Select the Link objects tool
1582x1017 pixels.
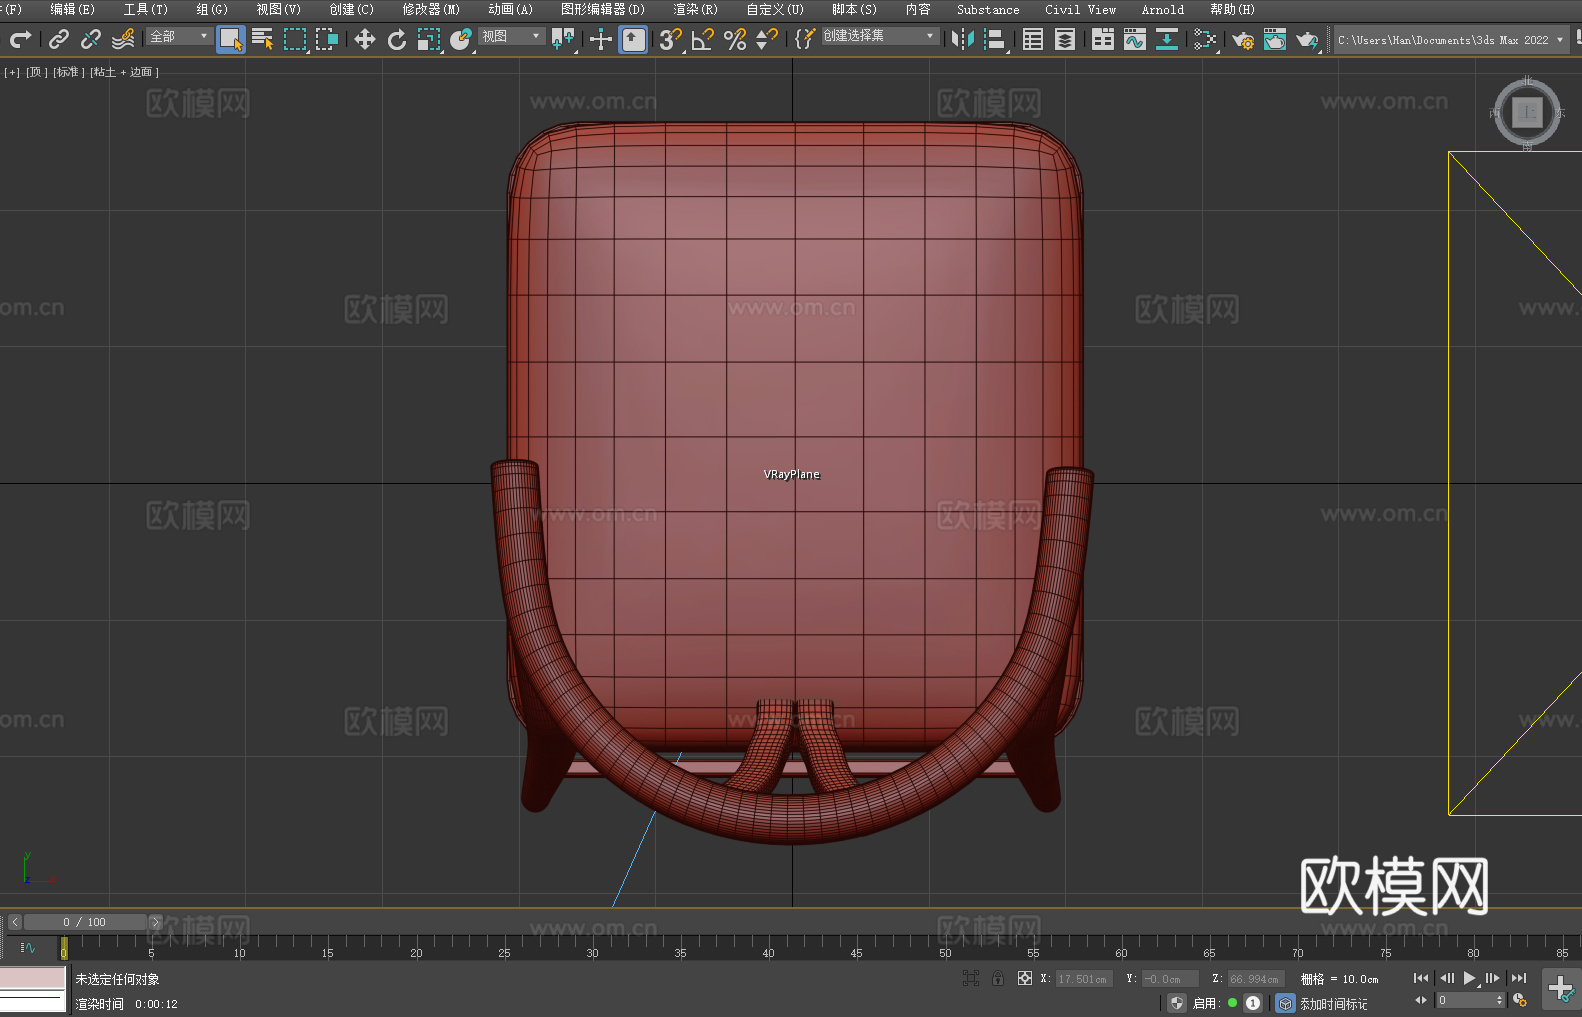59,39
